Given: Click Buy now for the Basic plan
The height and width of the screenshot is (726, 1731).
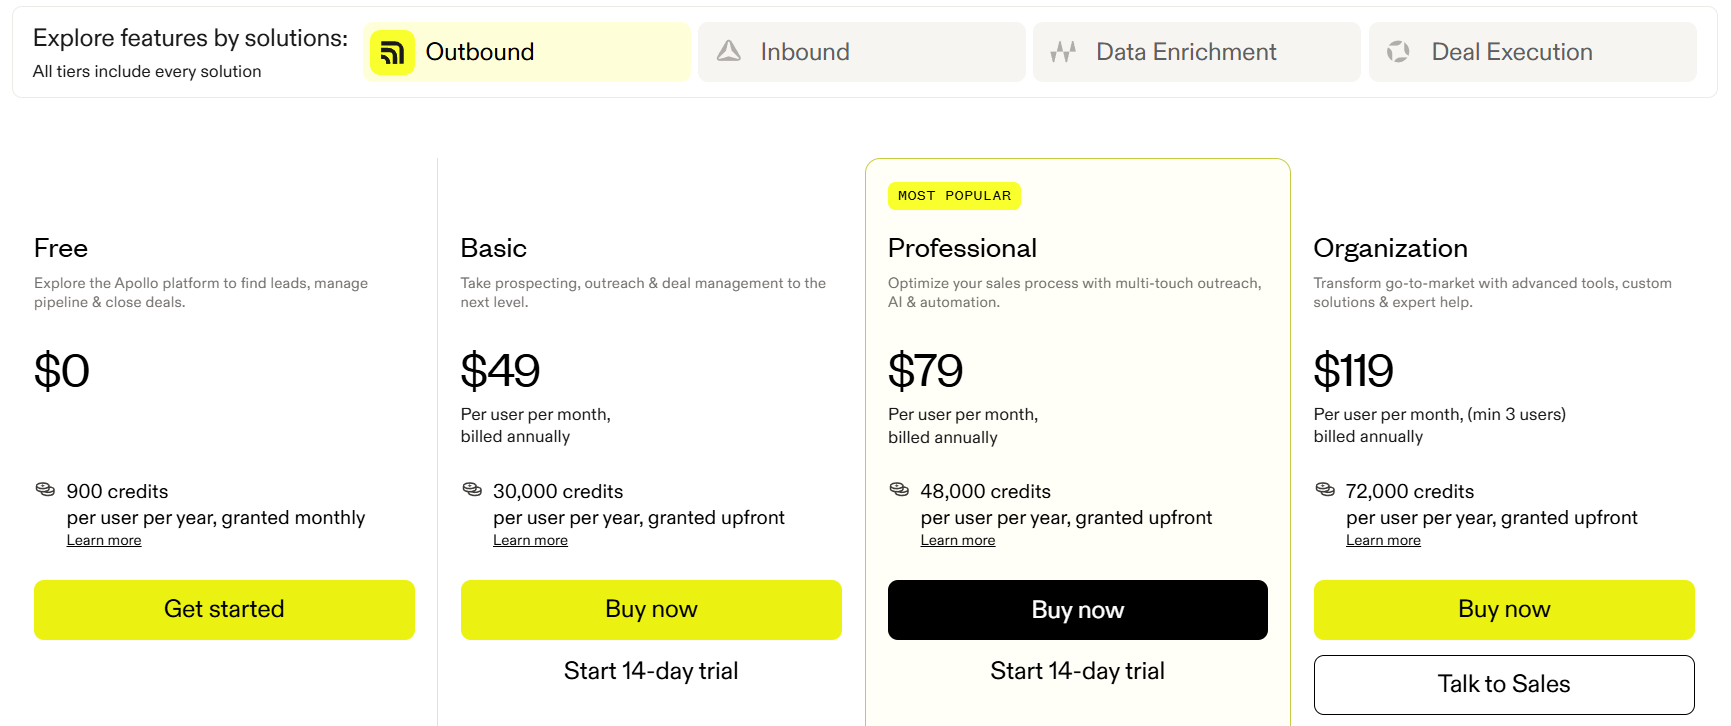Looking at the screenshot, I should tap(651, 610).
